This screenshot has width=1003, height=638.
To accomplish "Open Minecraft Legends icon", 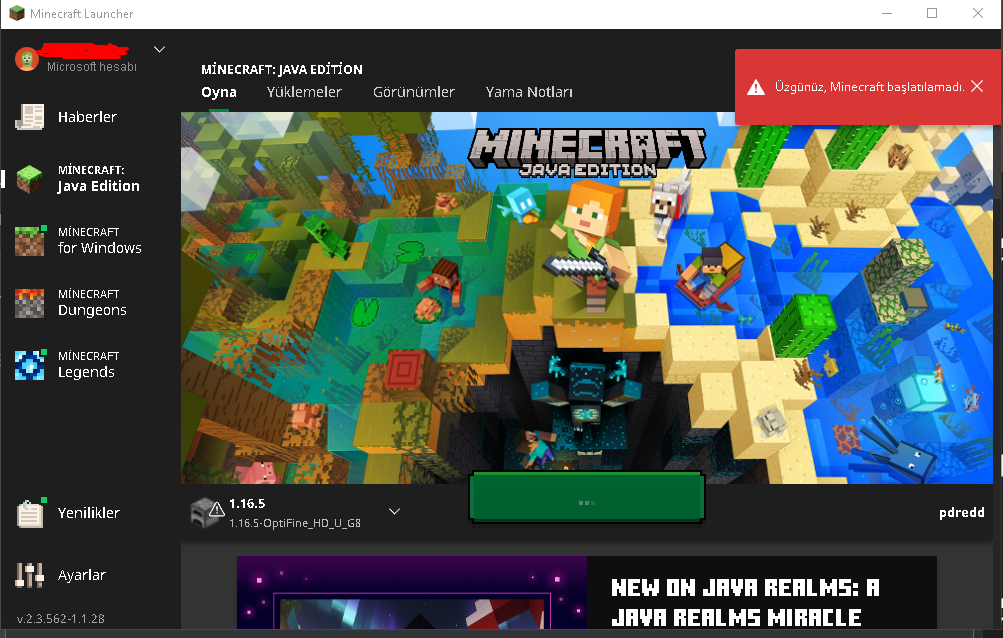I will point(30,365).
